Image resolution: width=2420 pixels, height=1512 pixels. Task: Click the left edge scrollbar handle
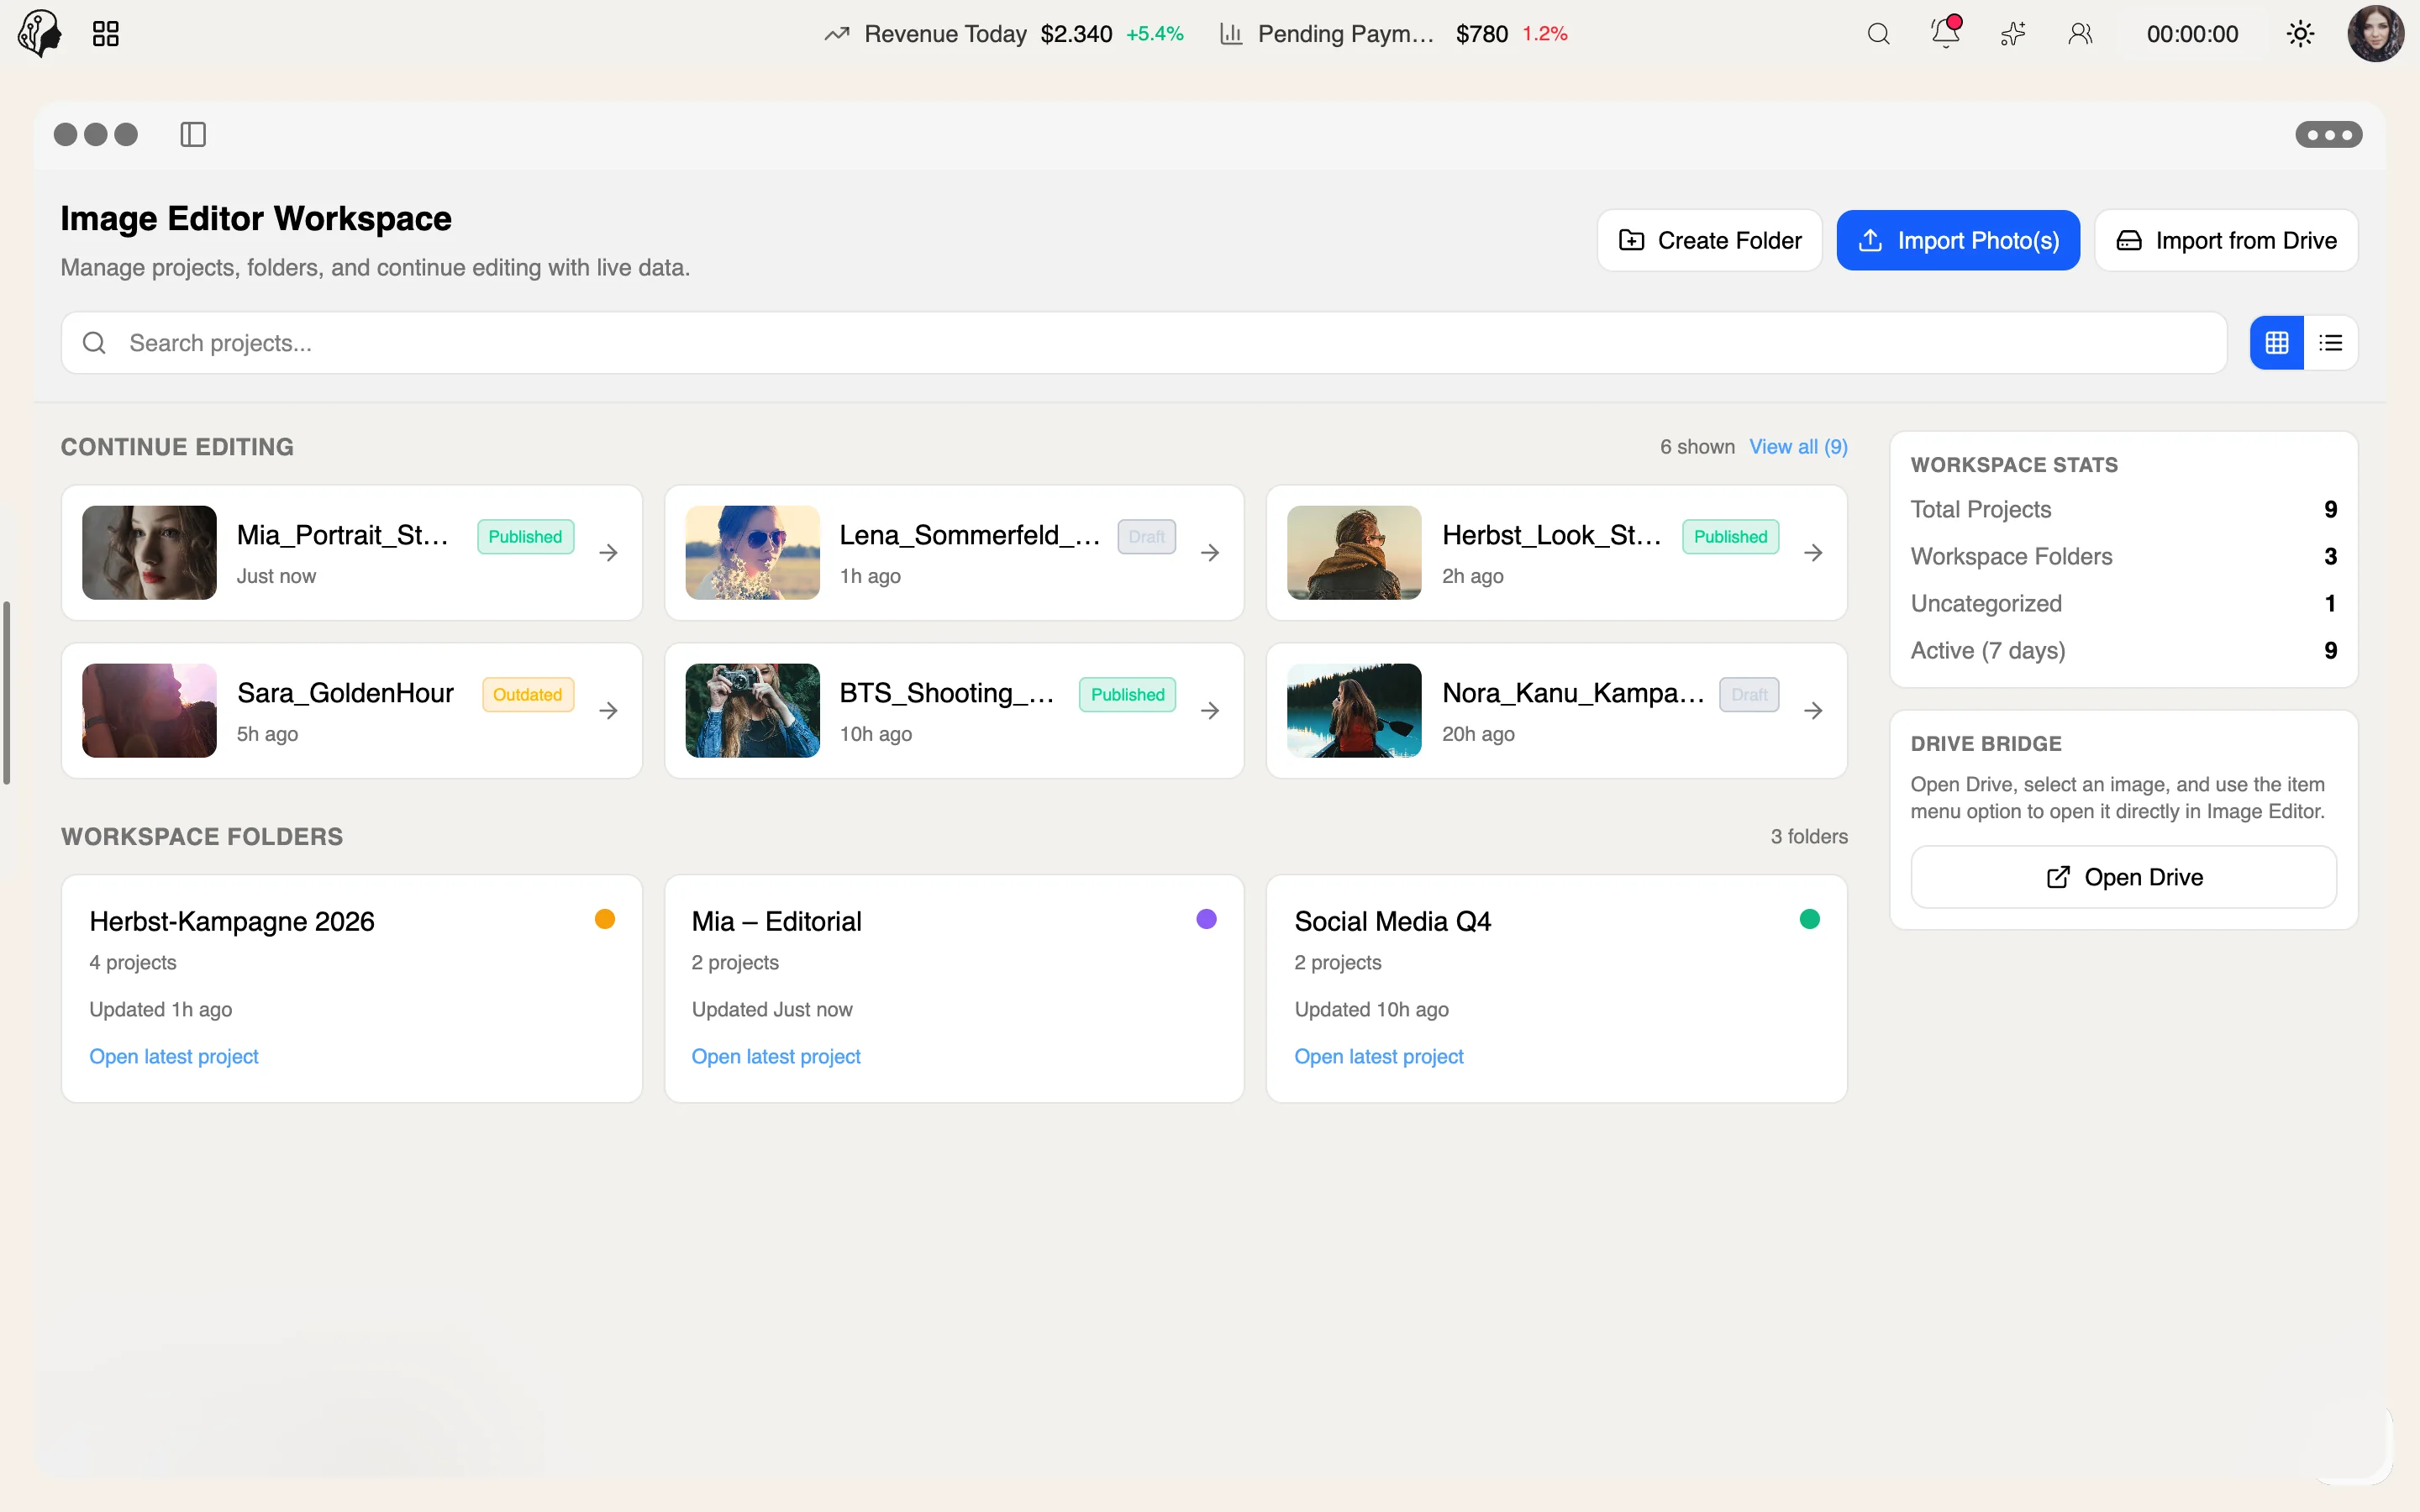point(7,693)
